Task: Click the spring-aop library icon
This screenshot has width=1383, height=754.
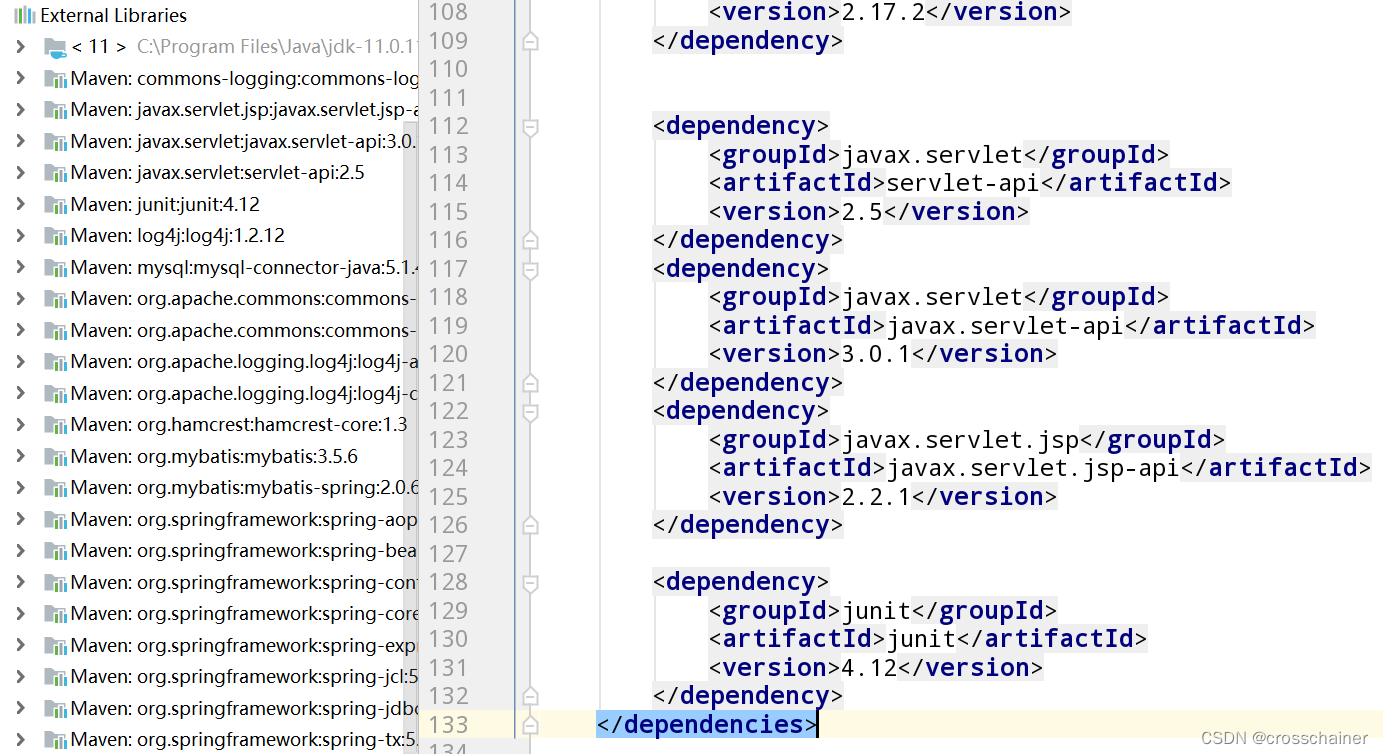Action: click(55, 520)
